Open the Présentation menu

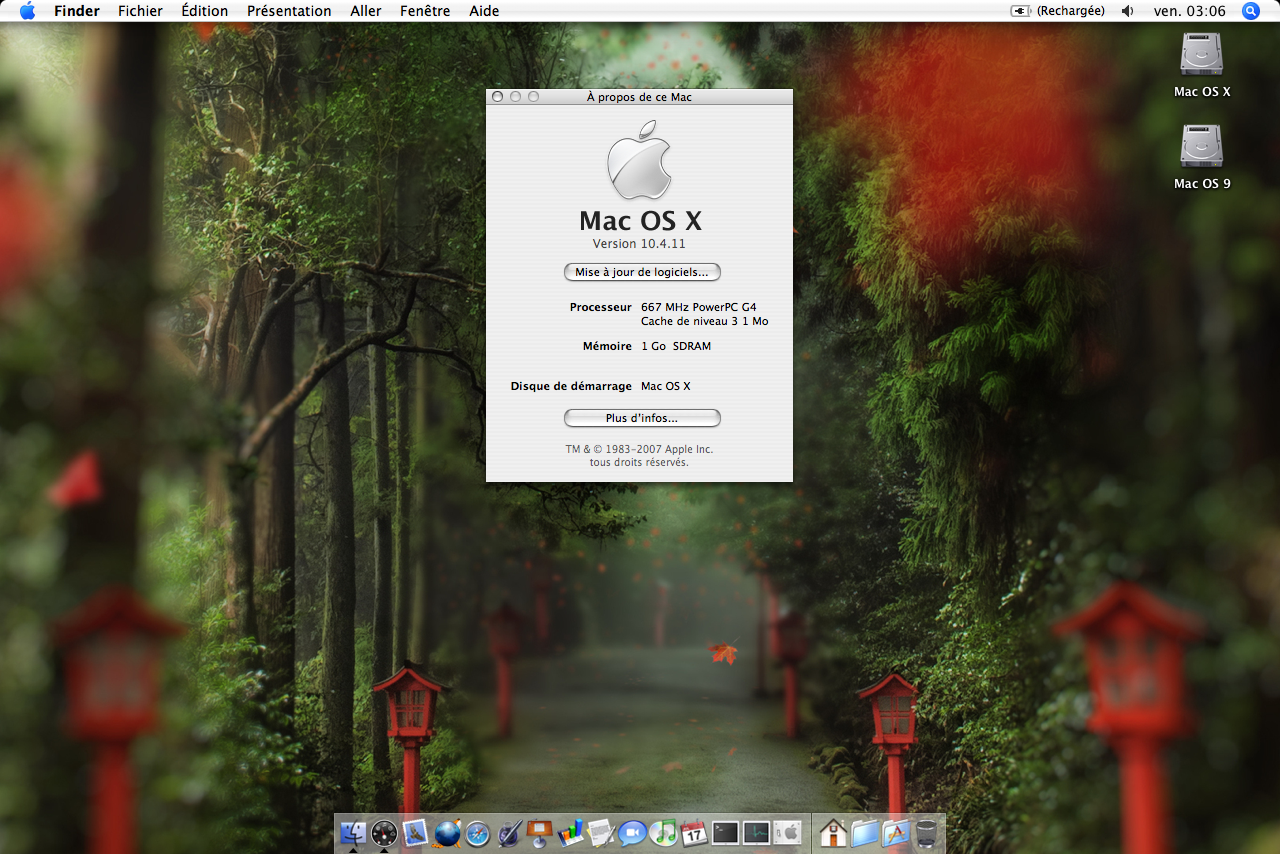[289, 11]
